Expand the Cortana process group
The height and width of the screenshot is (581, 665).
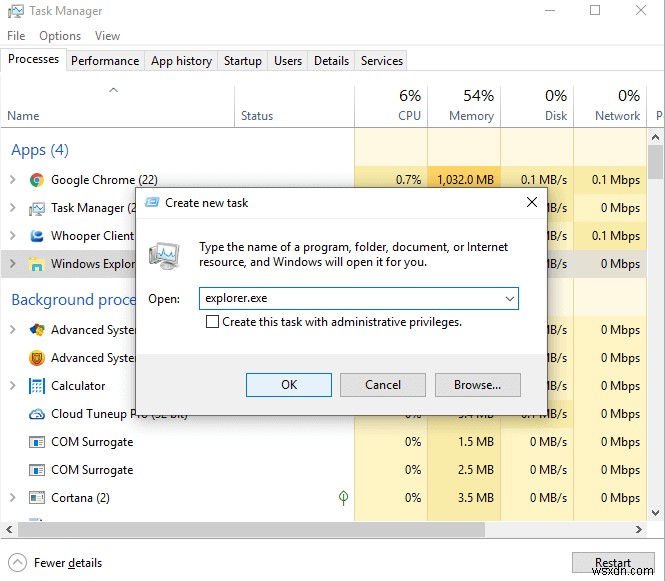[13, 497]
